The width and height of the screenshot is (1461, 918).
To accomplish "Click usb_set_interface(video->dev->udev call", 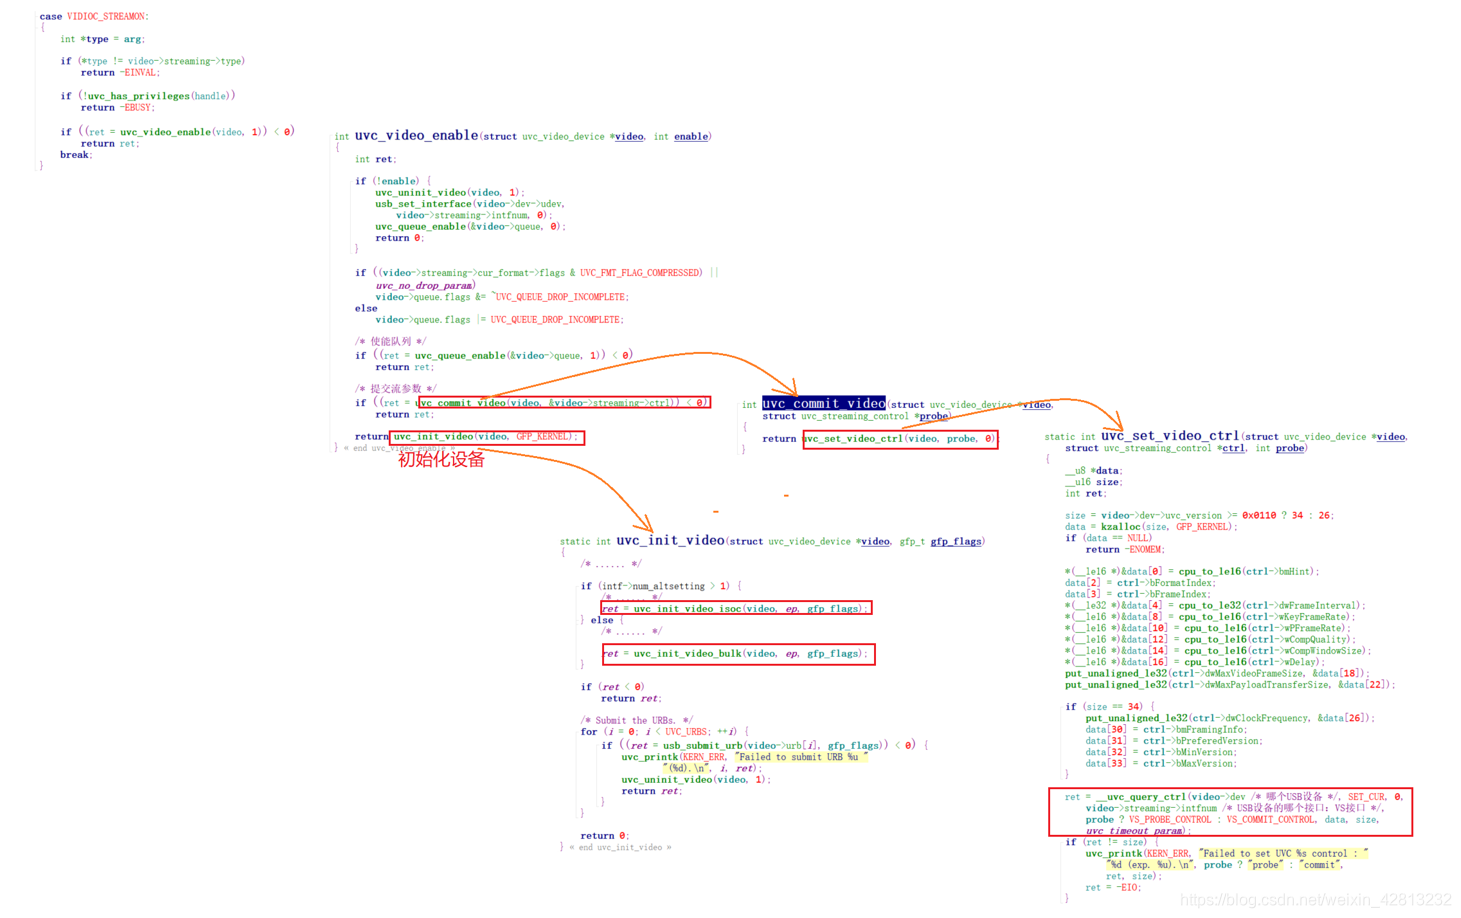I will coord(470,204).
